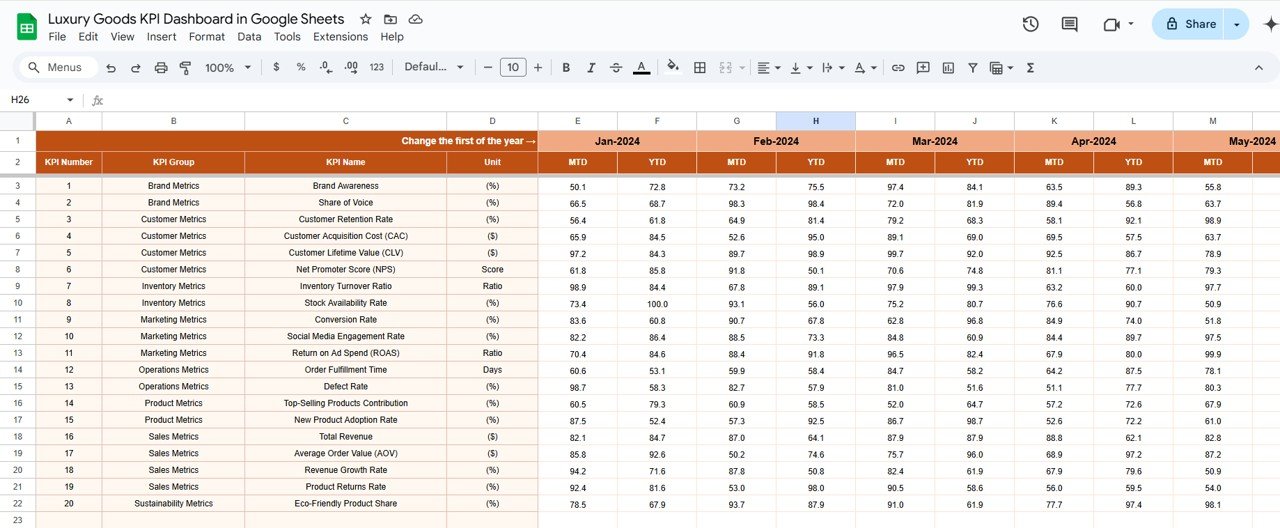
Task: Increase the font size
Action: 538,67
